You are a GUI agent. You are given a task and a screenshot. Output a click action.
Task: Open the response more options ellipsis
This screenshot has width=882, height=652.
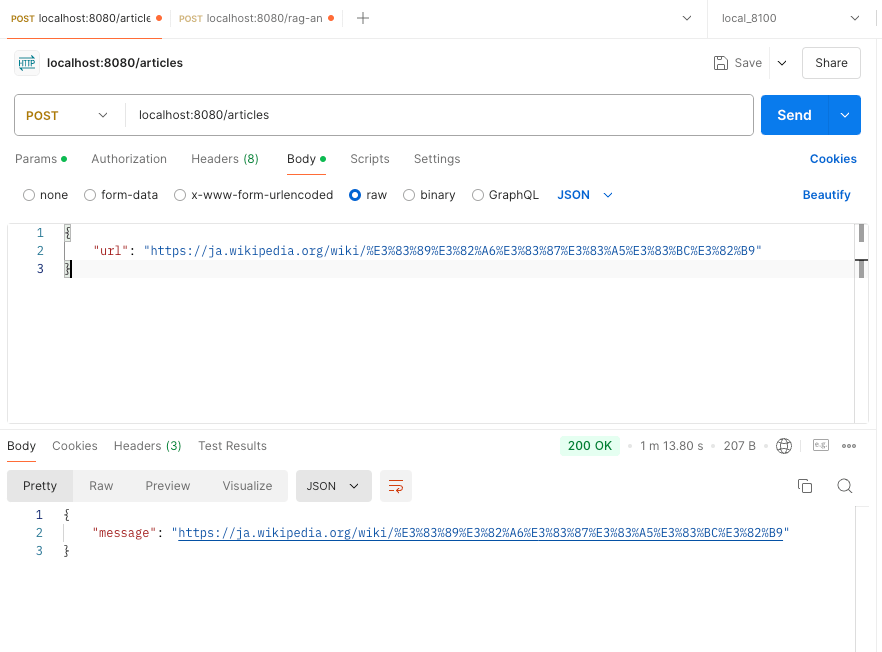[x=849, y=446]
